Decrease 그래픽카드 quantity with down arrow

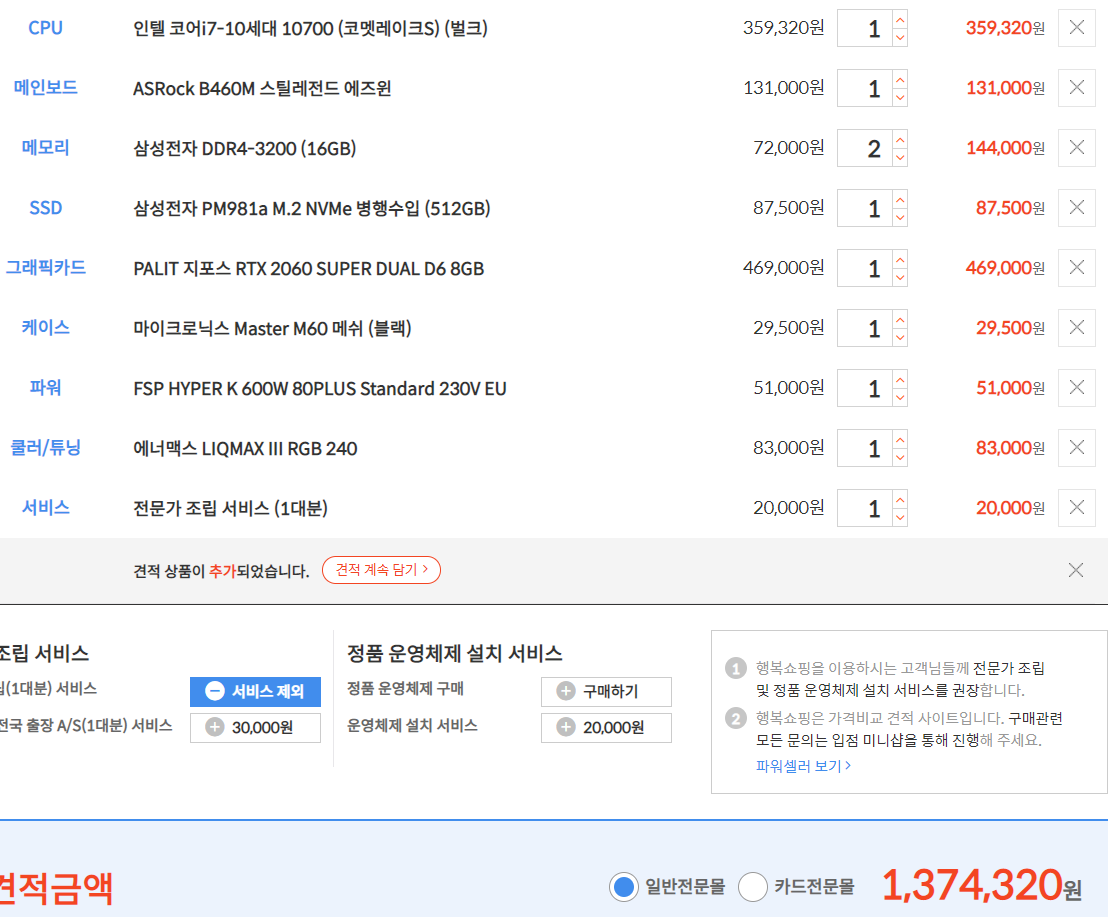pyautogui.click(x=900, y=277)
